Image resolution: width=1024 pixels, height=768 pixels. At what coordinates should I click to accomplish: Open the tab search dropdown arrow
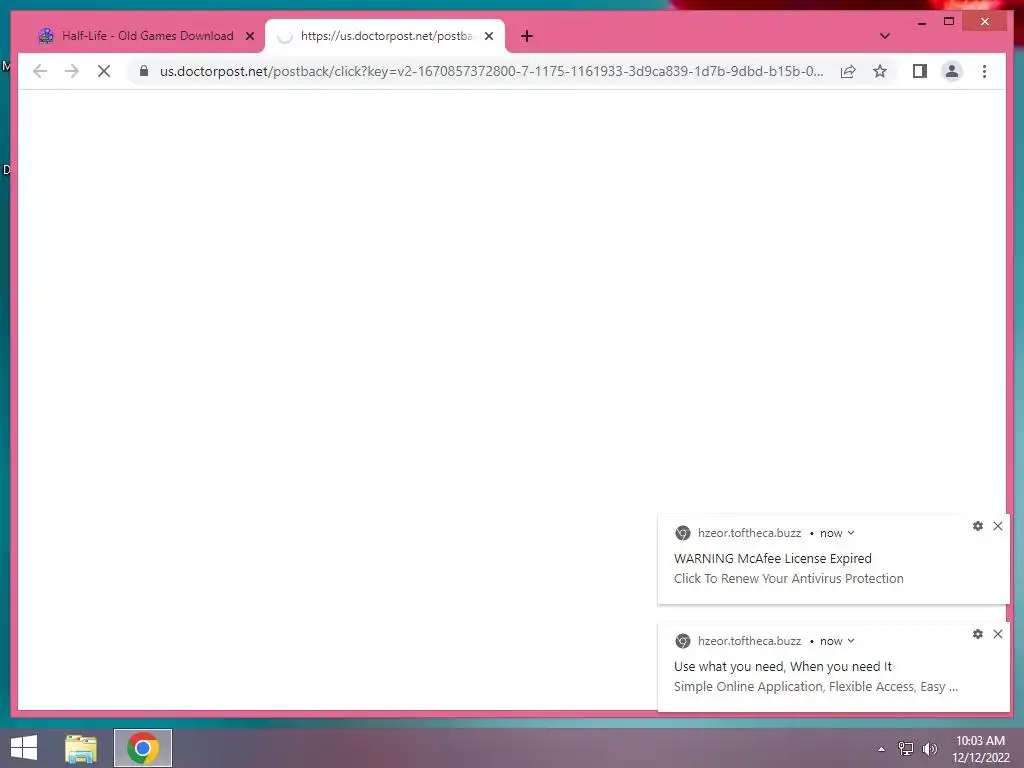coord(885,36)
